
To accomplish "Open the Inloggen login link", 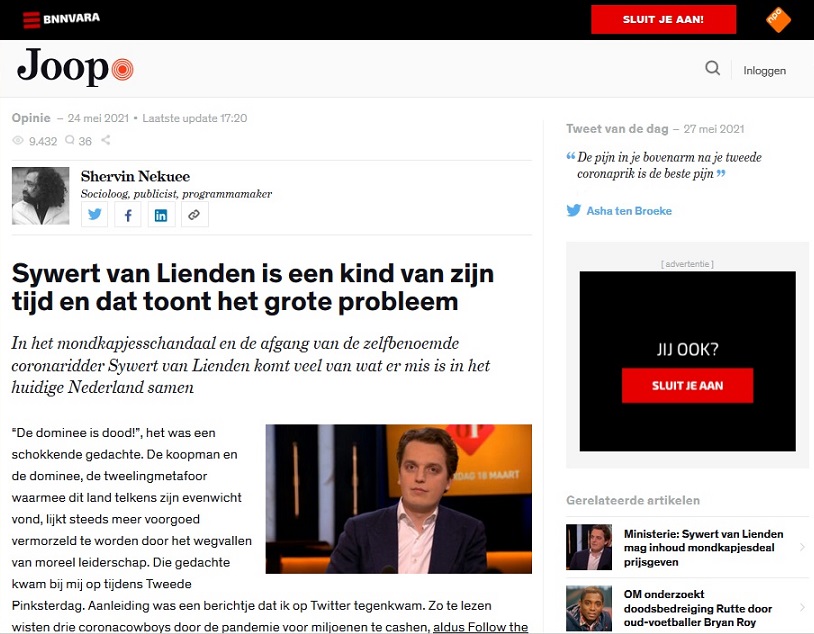I will click(764, 71).
